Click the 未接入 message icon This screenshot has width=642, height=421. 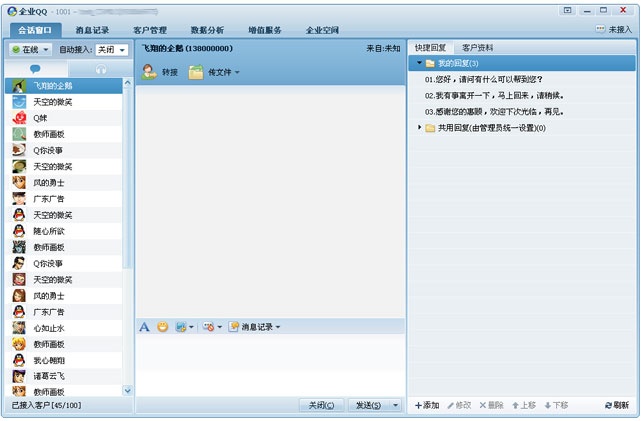[600, 29]
